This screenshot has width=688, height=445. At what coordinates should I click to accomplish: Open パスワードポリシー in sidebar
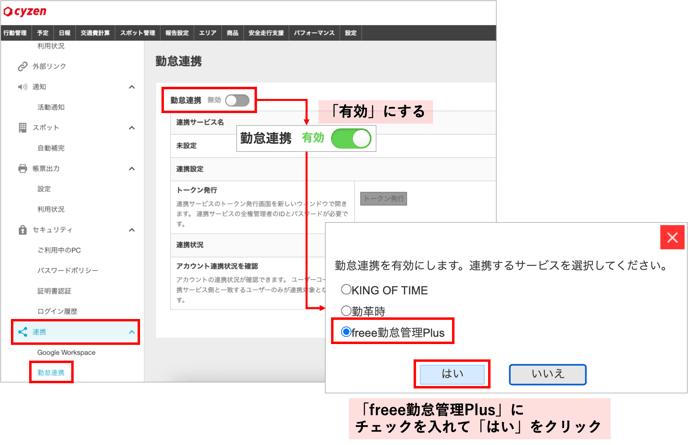click(x=68, y=270)
